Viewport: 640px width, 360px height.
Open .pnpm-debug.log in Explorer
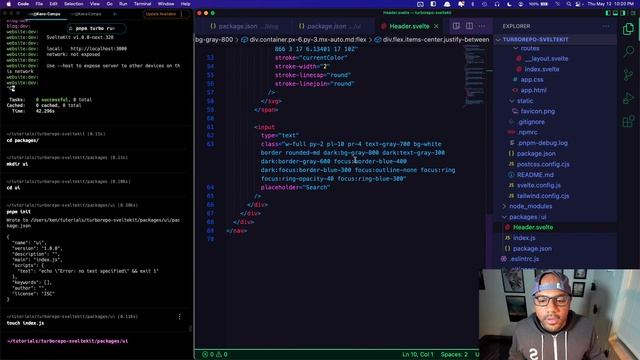pyautogui.click(x=542, y=143)
